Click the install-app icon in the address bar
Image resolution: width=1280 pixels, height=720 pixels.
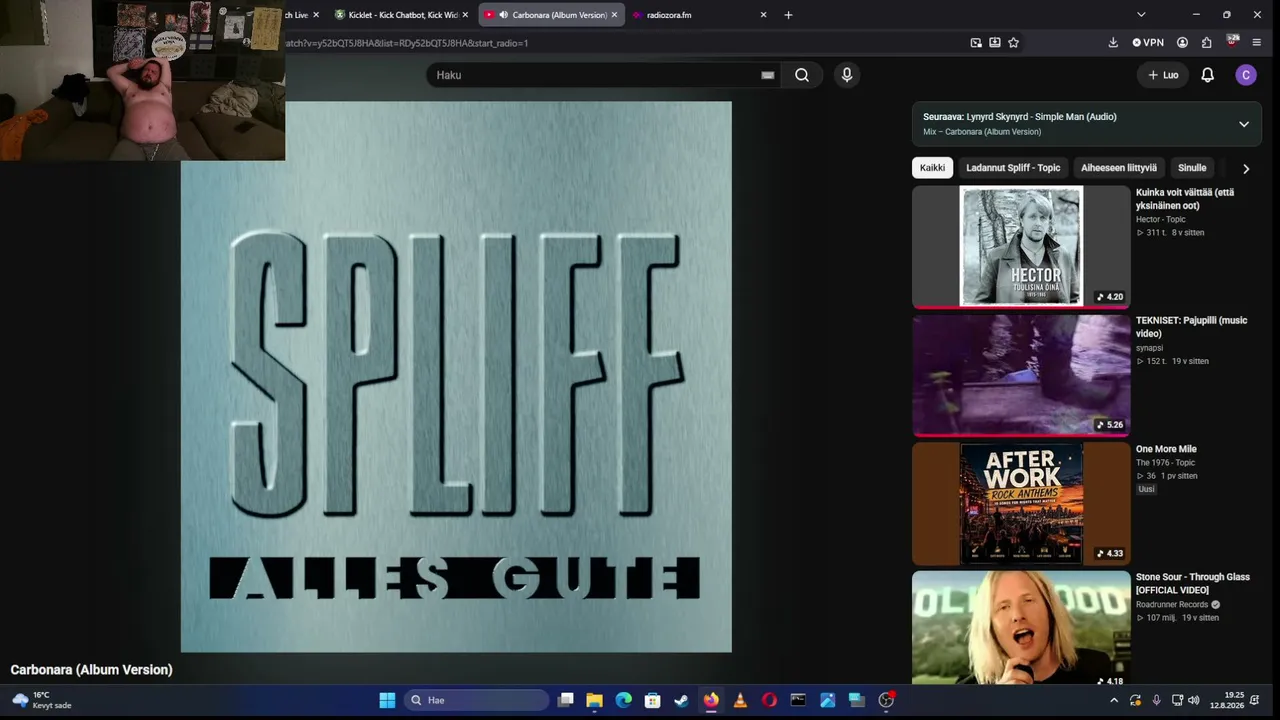(995, 43)
